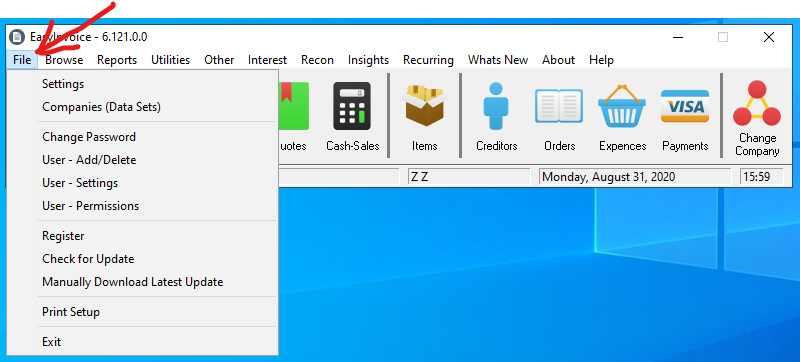
Task: Open the Reports menu
Action: (117, 60)
